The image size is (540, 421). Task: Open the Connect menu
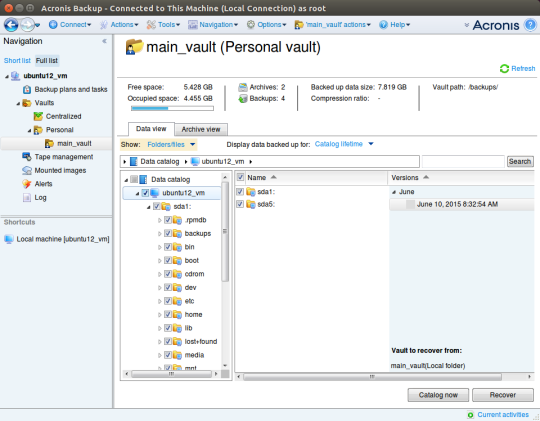click(70, 25)
